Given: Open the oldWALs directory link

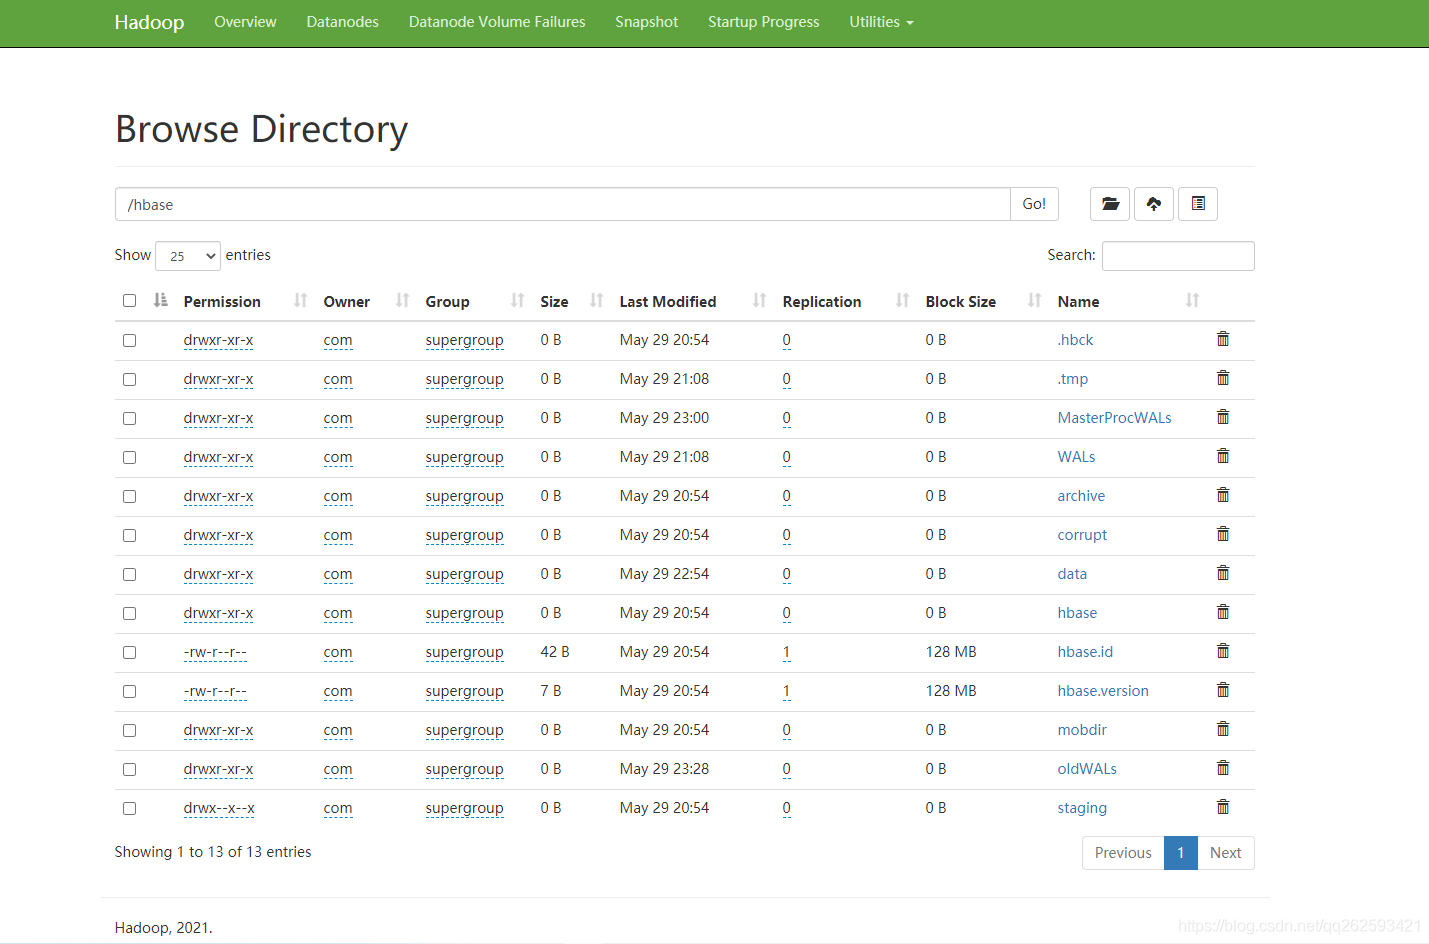Looking at the screenshot, I should tap(1087, 769).
